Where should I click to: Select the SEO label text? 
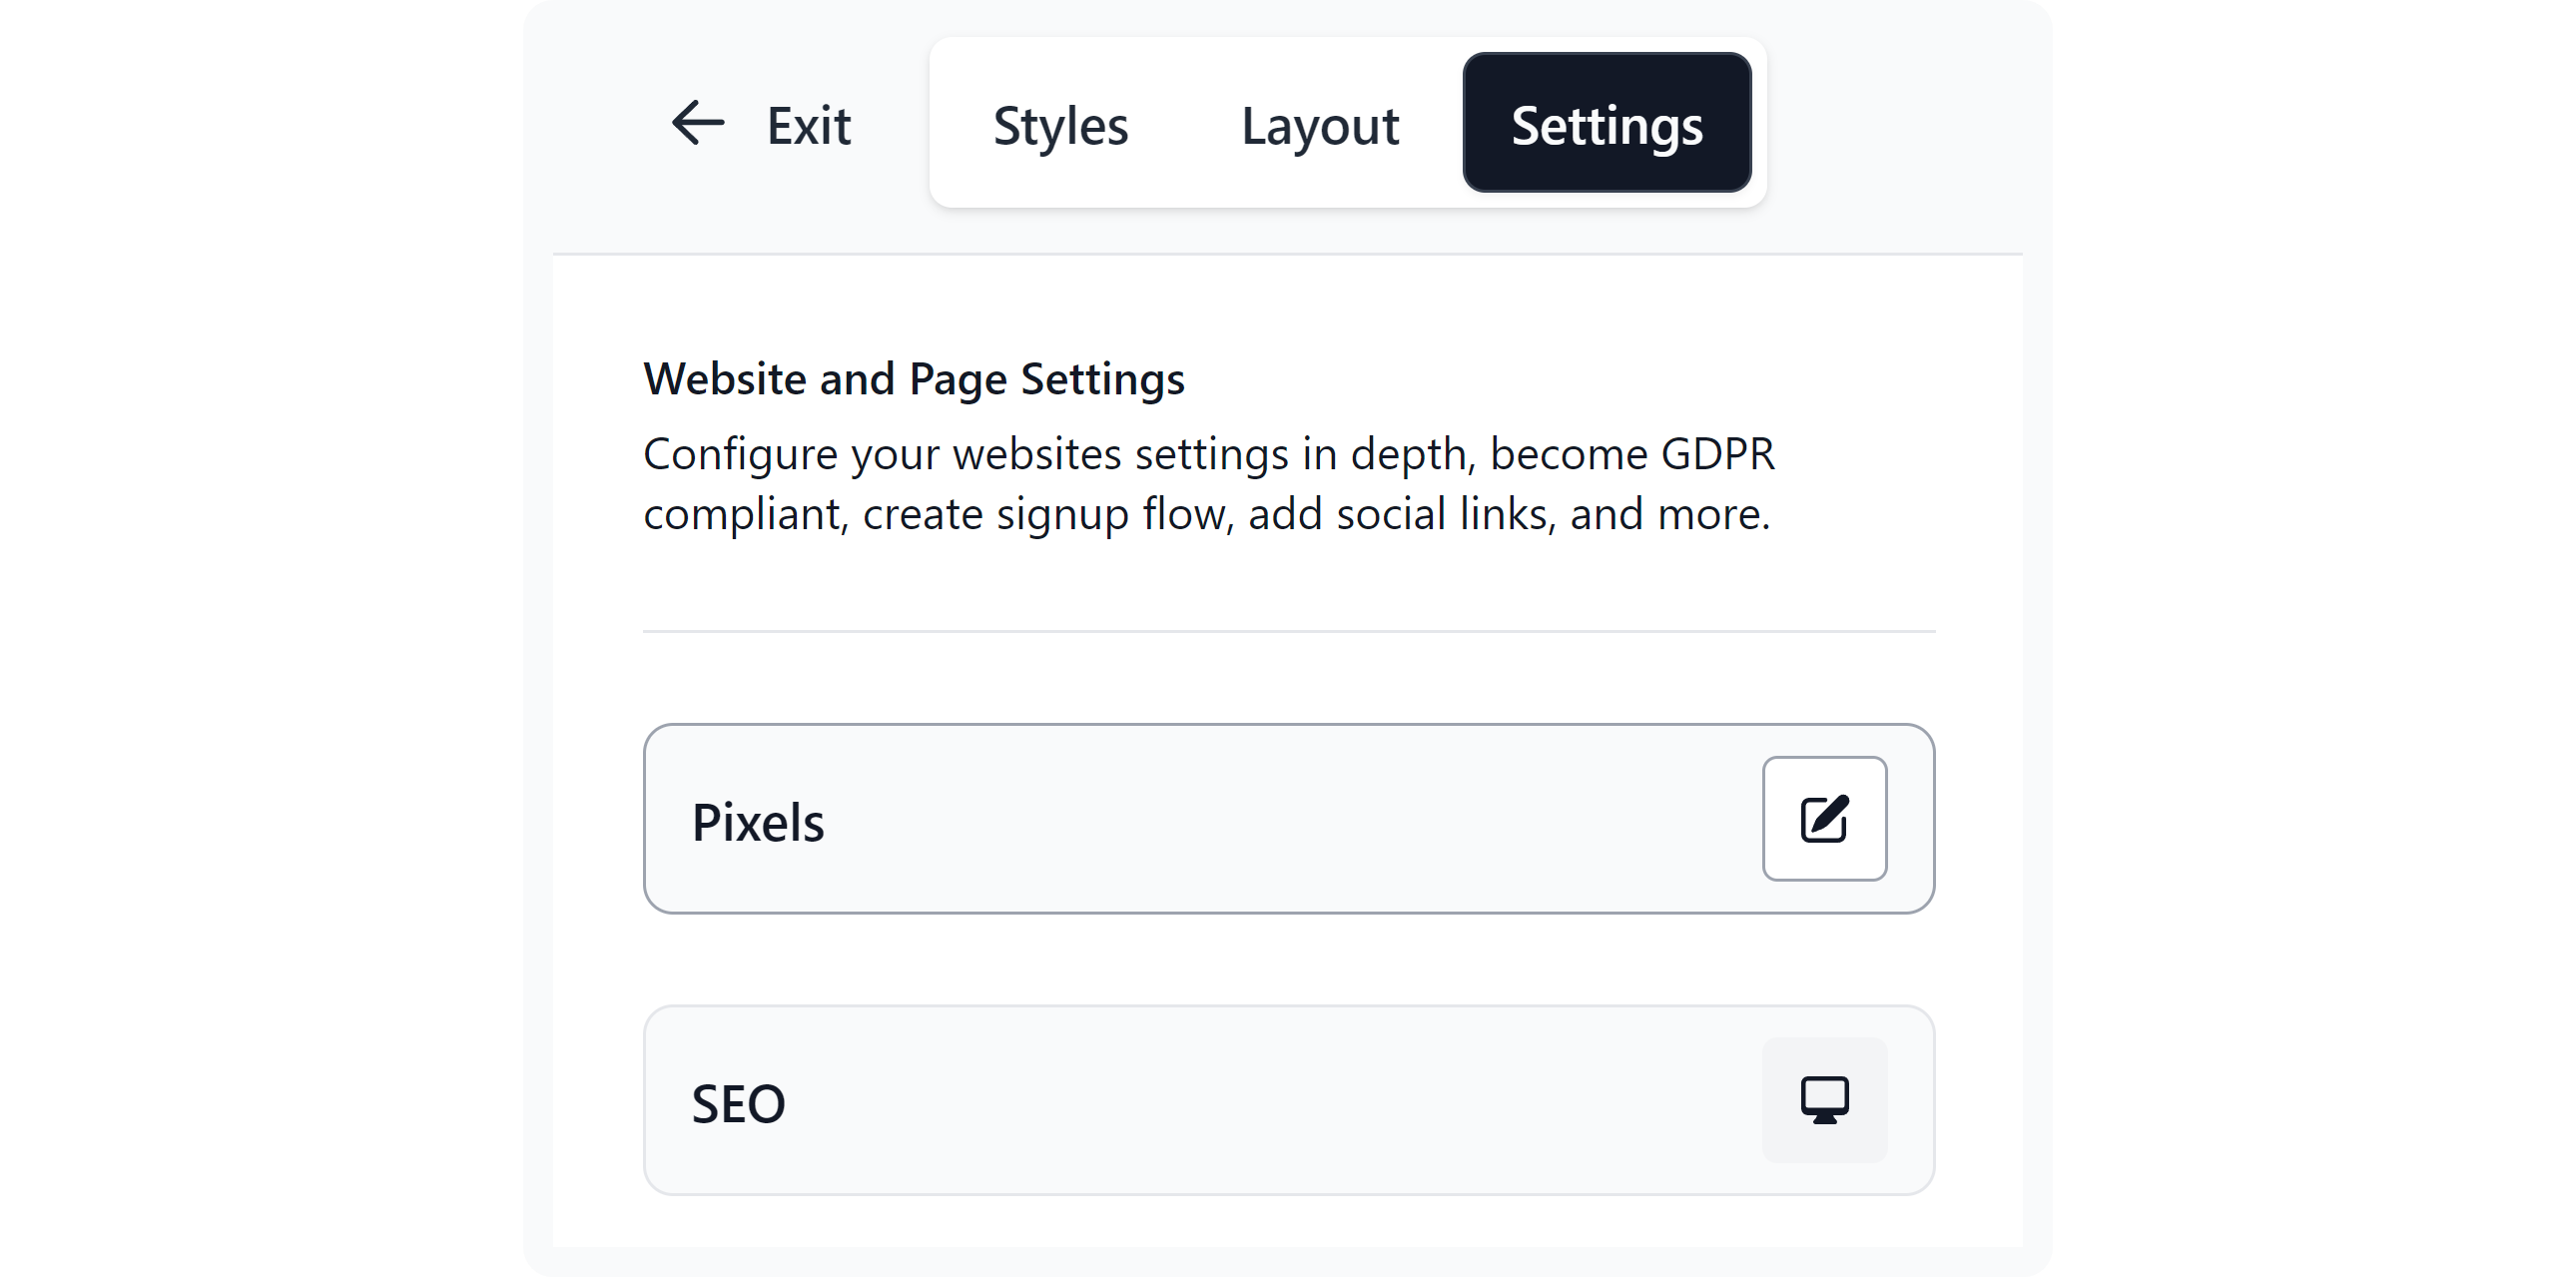click(x=738, y=1104)
